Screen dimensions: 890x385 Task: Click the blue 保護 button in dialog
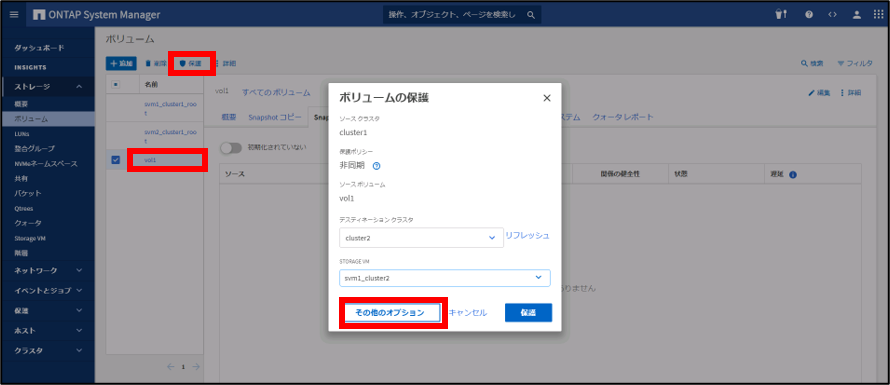pyautogui.click(x=528, y=313)
